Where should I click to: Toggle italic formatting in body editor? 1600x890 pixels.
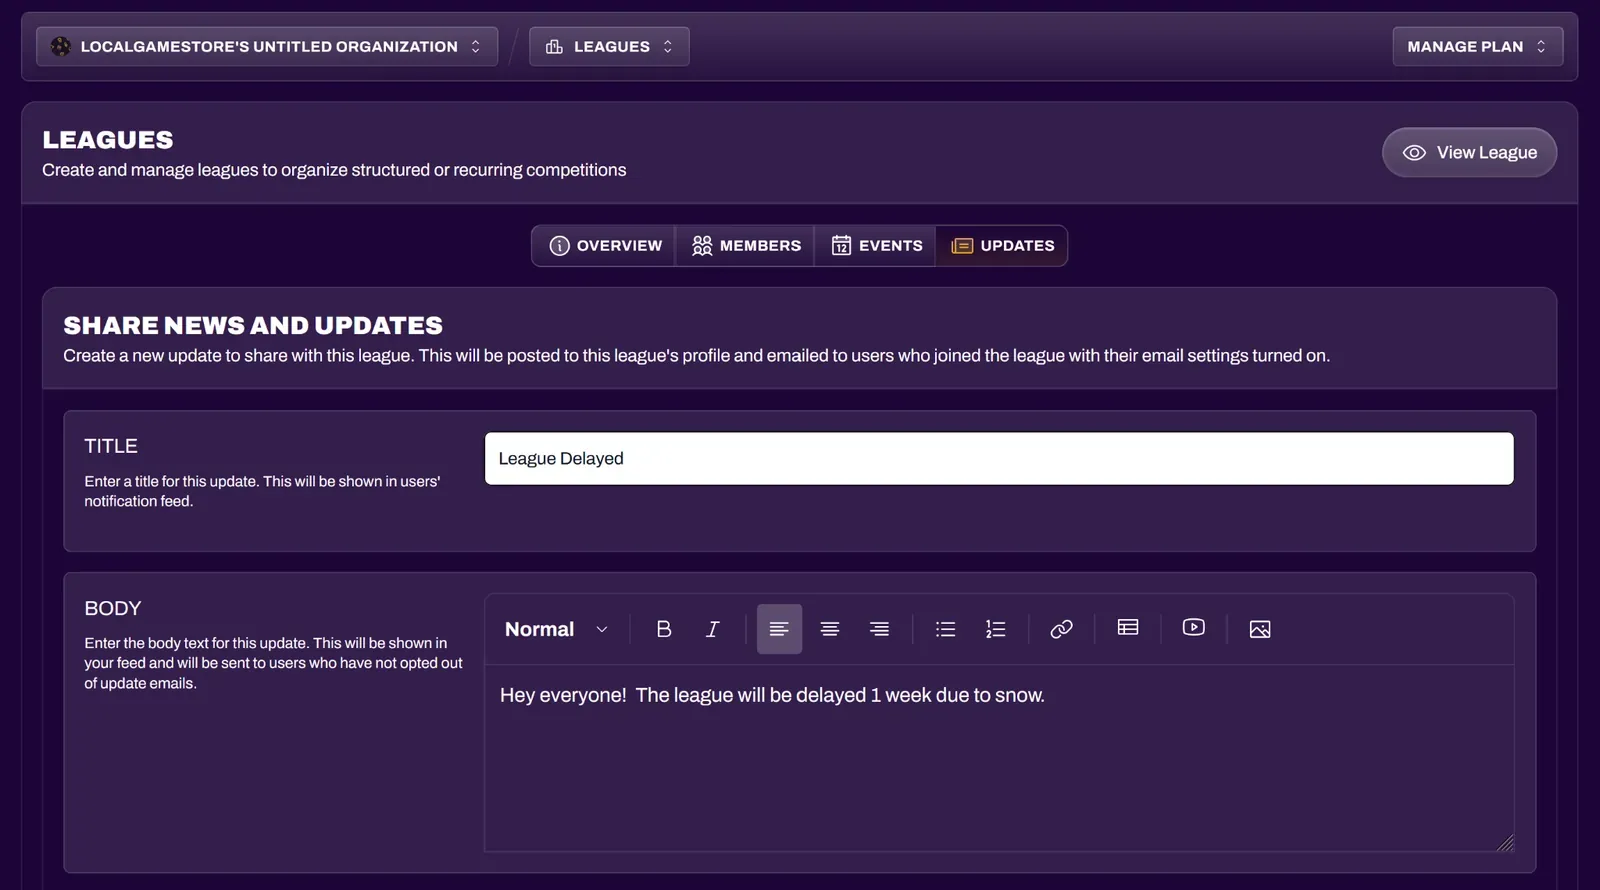(712, 629)
